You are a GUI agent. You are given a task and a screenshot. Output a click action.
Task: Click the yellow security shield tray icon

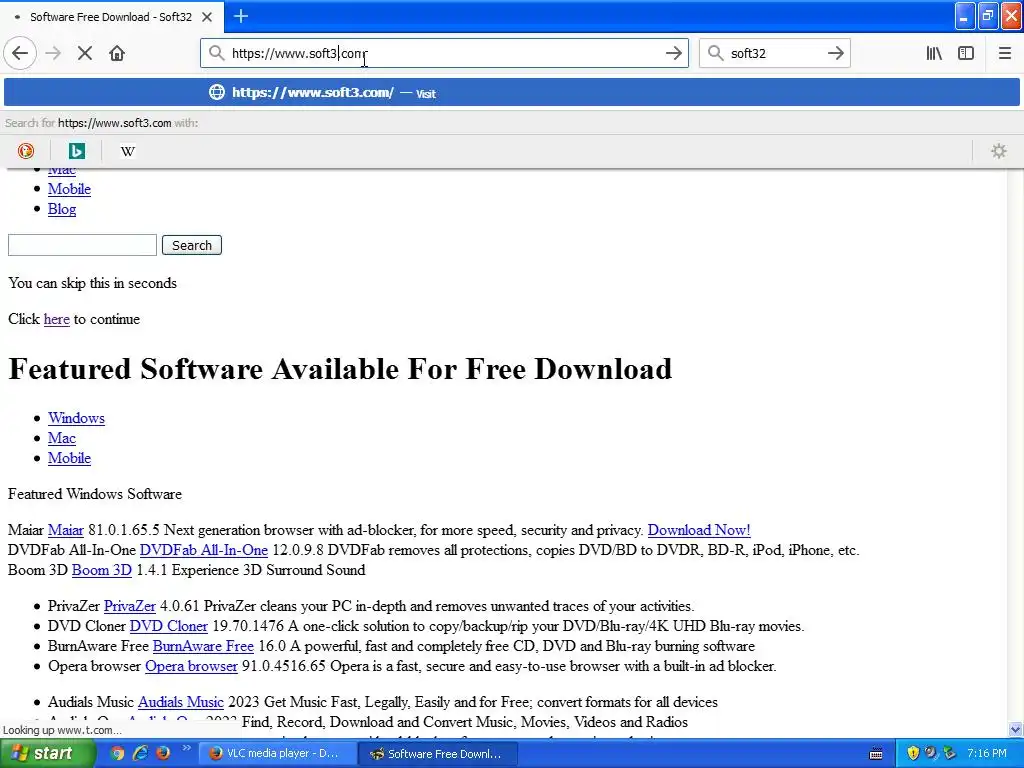click(913, 754)
